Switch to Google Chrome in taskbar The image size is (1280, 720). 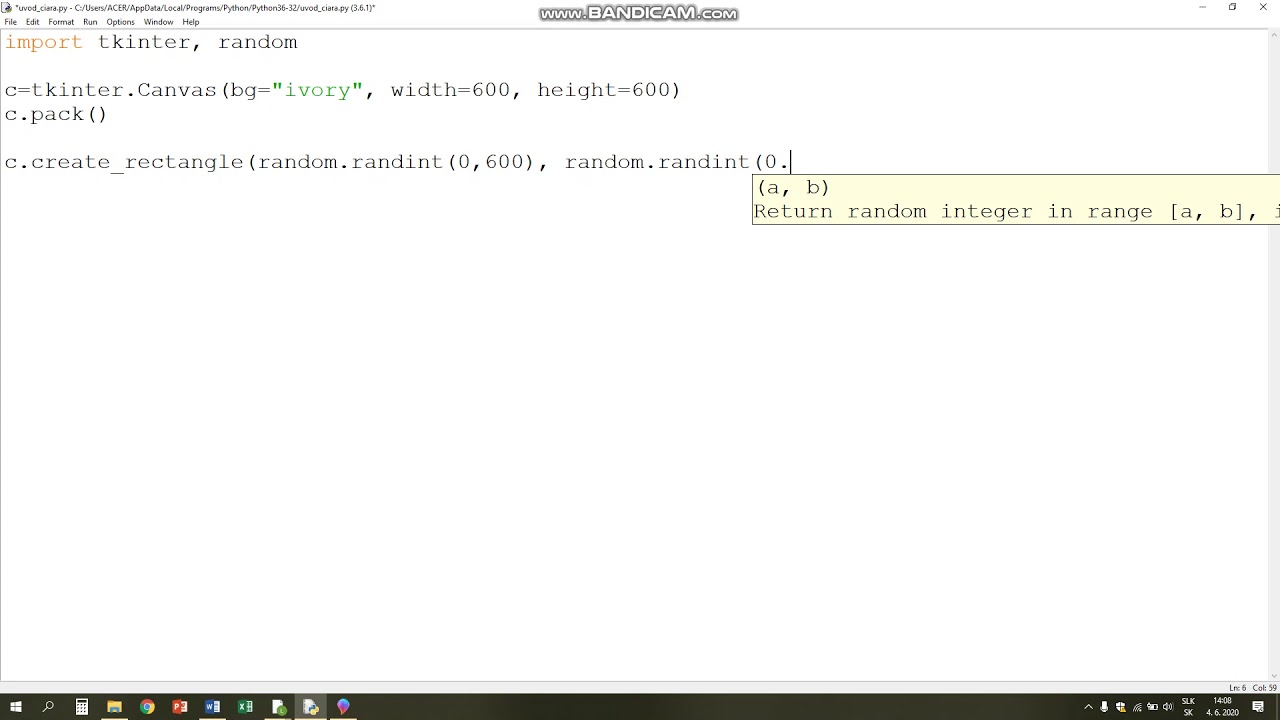pyautogui.click(x=147, y=707)
